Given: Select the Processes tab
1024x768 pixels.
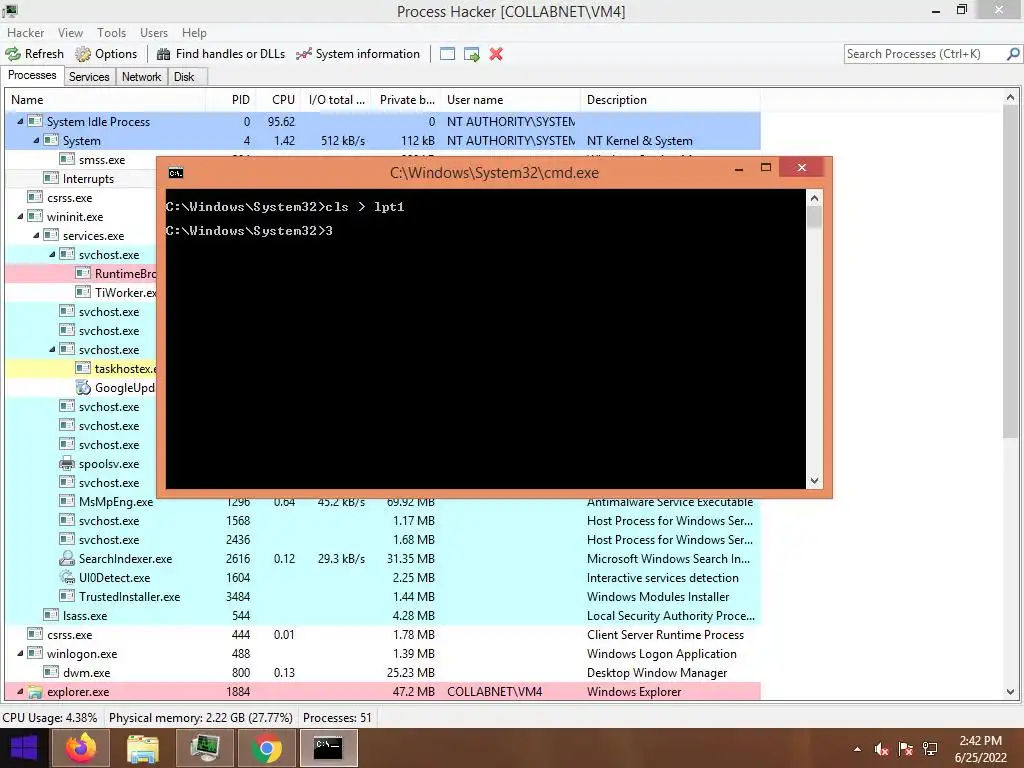Looking at the screenshot, I should click(x=32, y=75).
